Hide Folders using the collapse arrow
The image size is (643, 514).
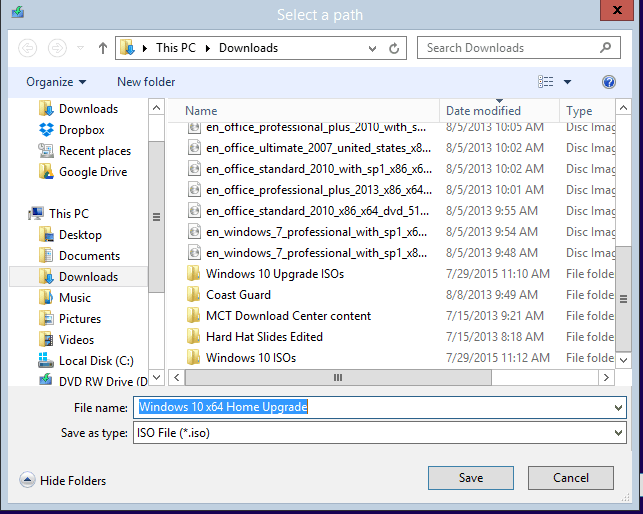pyautogui.click(x=27, y=480)
